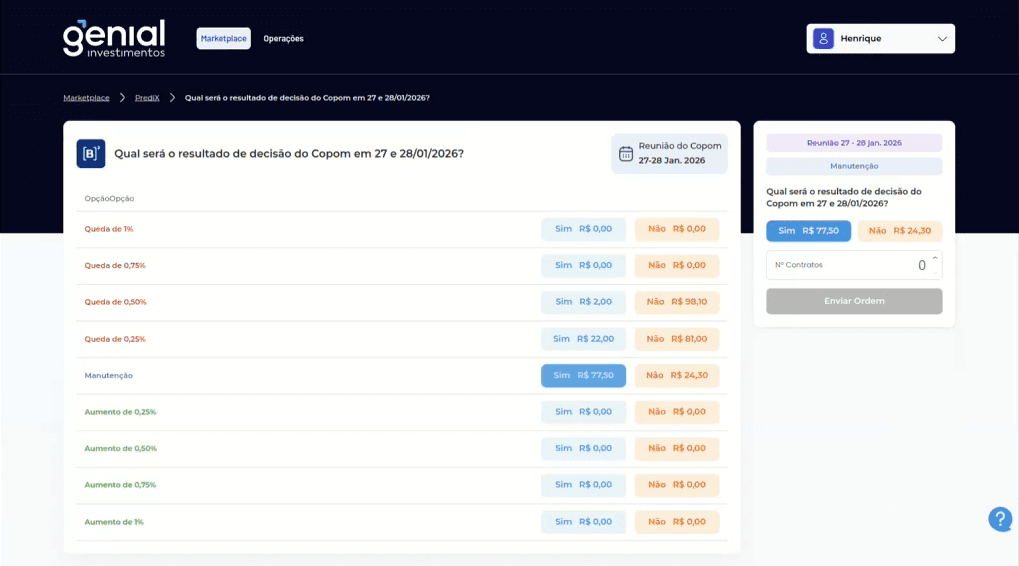Click Não R$ 0,00 for Queda de 1%
This screenshot has width=1019, height=566.
point(677,229)
